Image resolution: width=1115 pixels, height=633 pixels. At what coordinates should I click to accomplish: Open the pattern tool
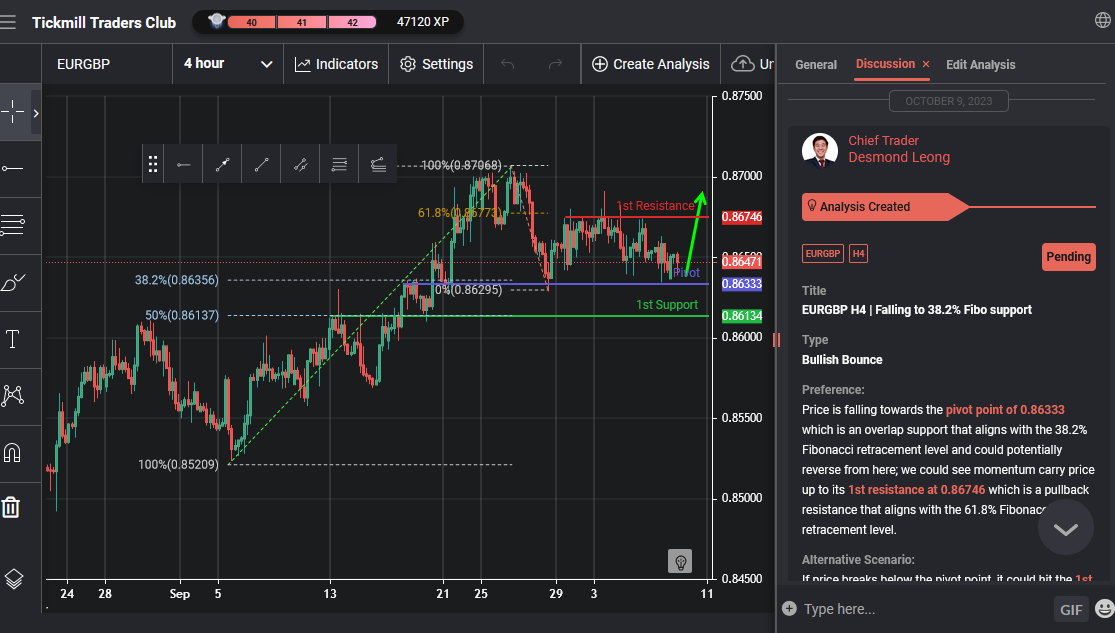[13, 395]
